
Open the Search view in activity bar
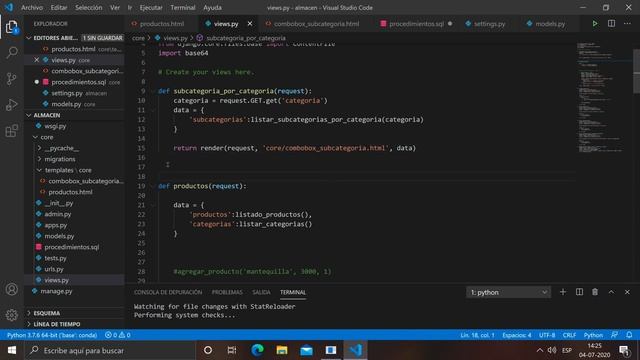click(12, 53)
